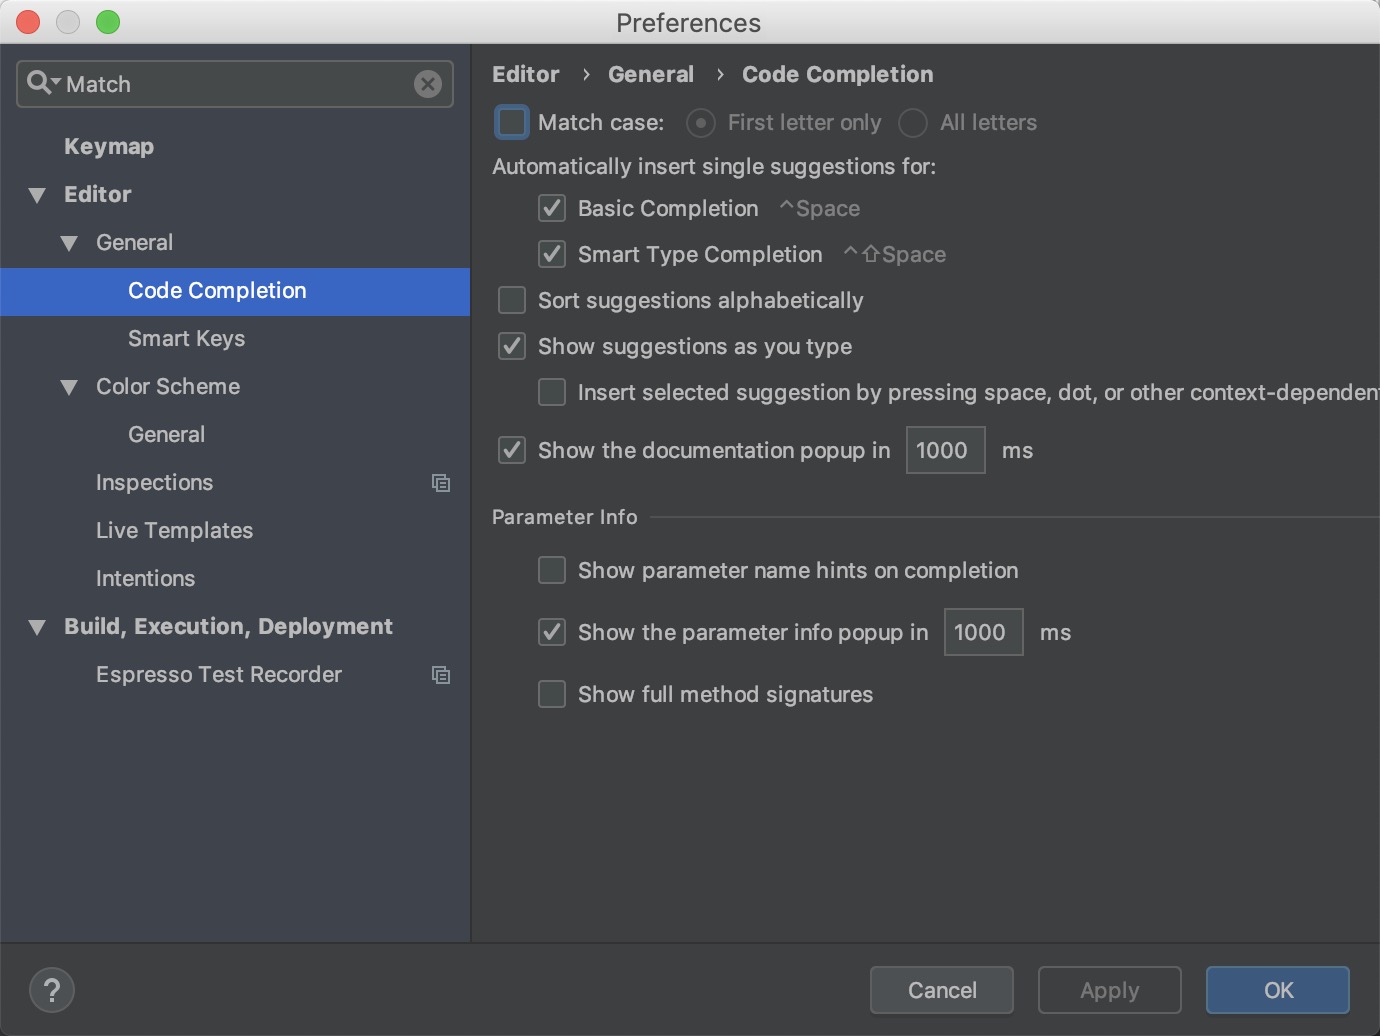Open the Smart Keys settings page
The image size is (1380, 1036).
186,338
